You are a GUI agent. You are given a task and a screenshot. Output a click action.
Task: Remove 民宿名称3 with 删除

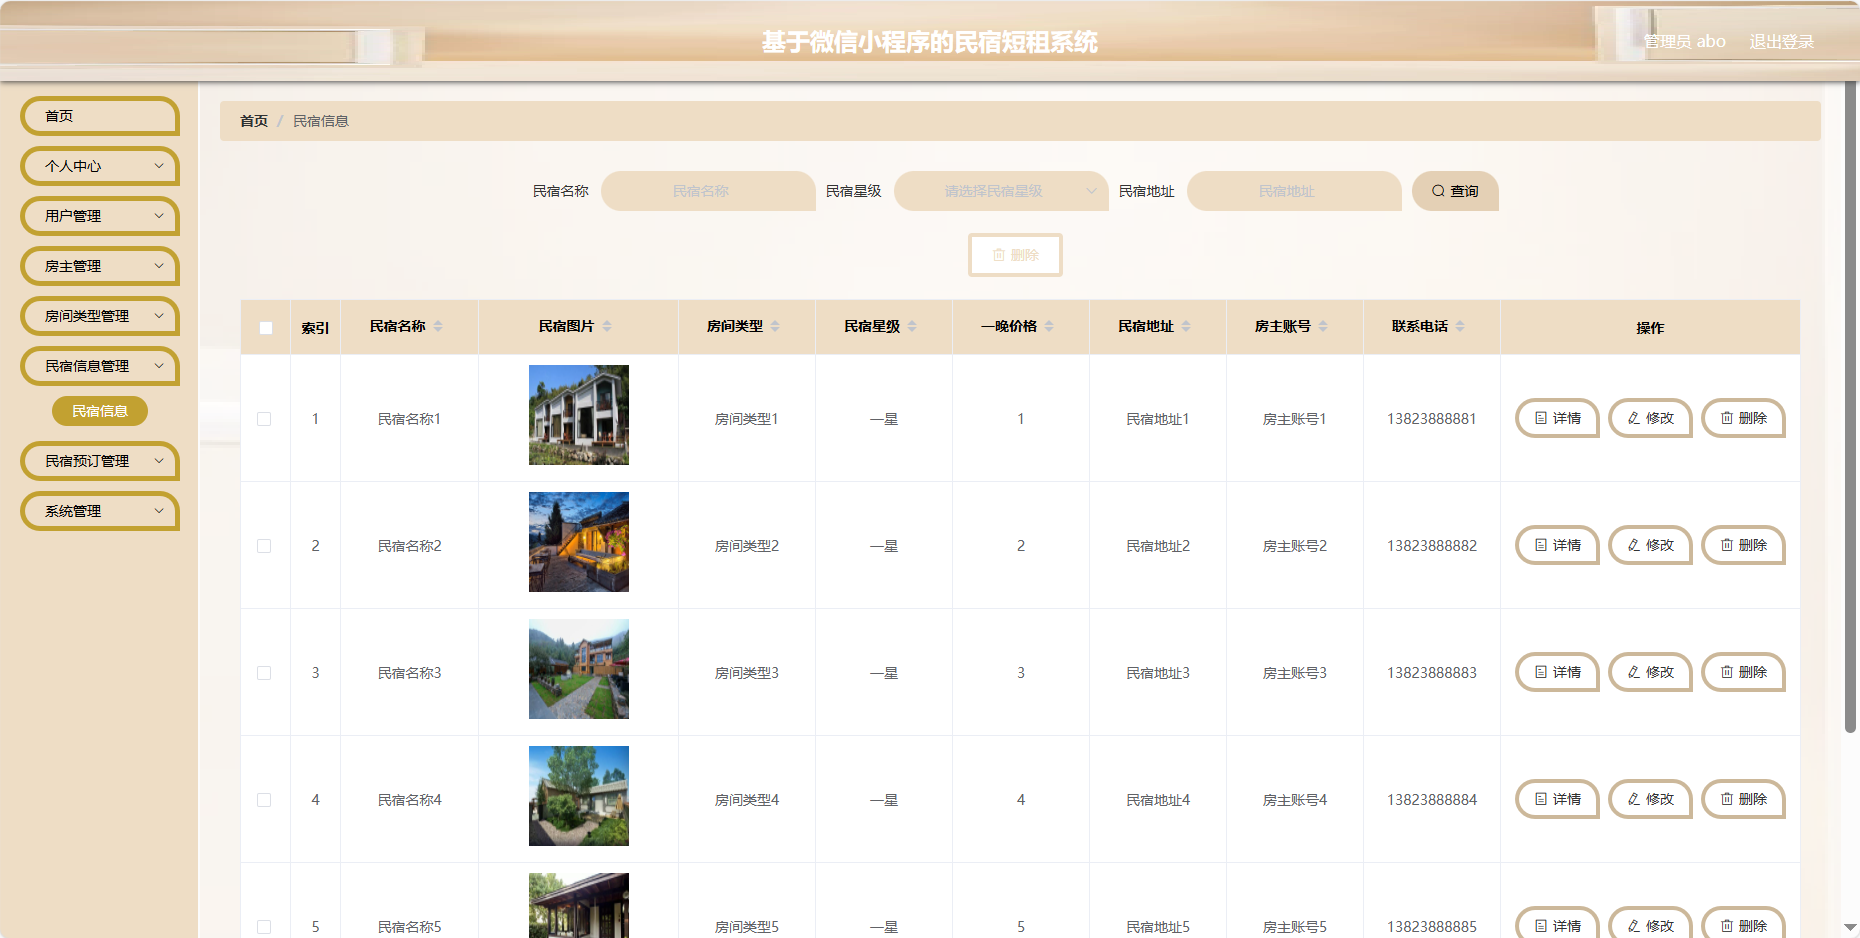tap(1744, 672)
